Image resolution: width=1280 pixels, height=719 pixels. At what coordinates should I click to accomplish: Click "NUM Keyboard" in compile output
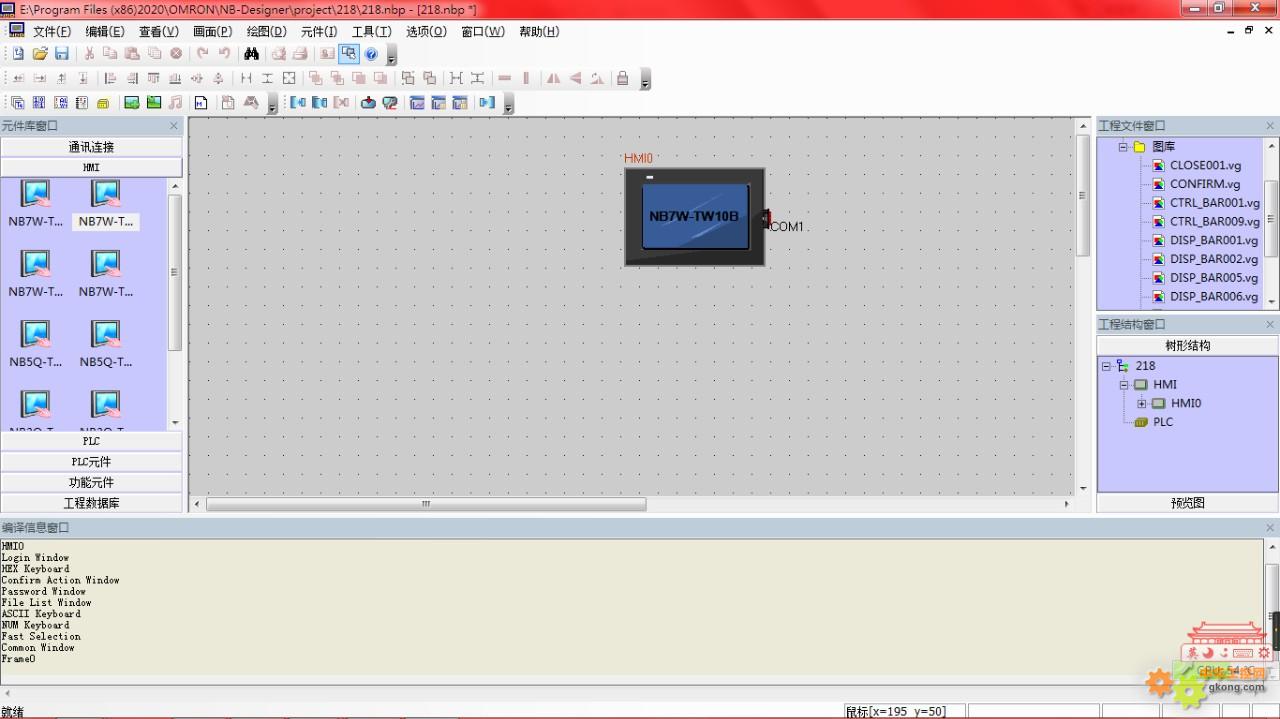coord(36,626)
